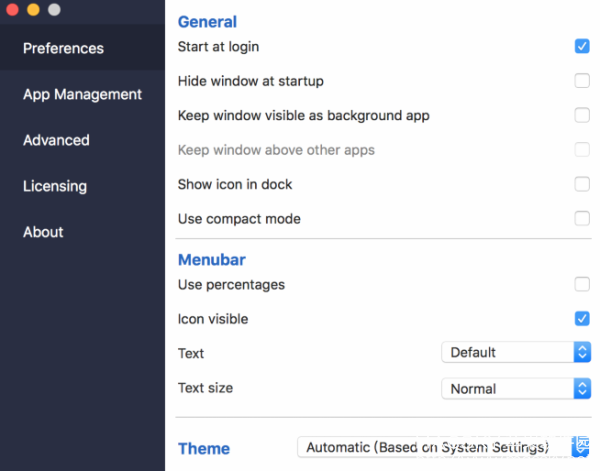Open the Text dropdown showing Default

click(516, 352)
